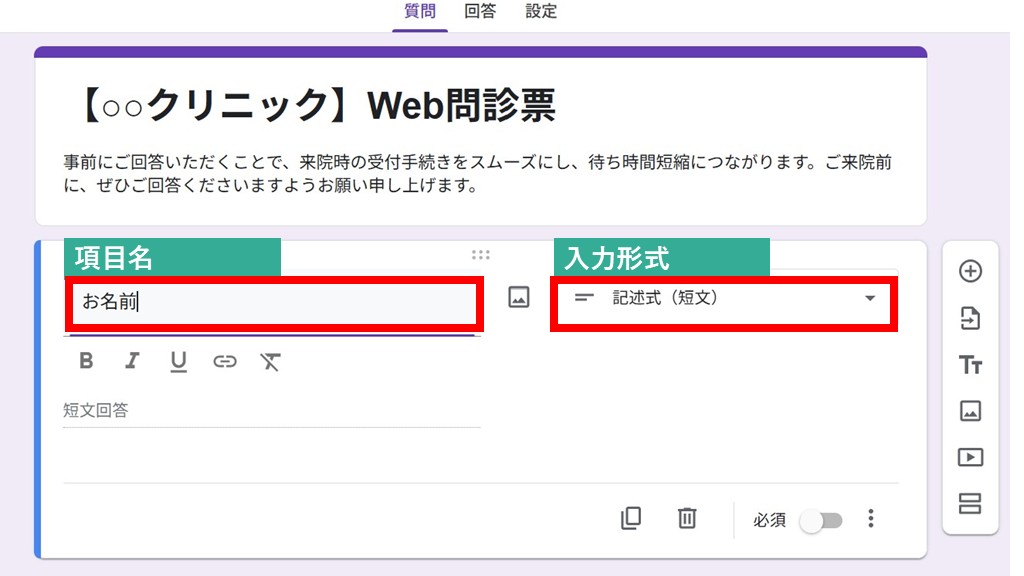Delete the question with the trash icon
Image resolution: width=1024 pixels, height=576 pixels.
687,519
